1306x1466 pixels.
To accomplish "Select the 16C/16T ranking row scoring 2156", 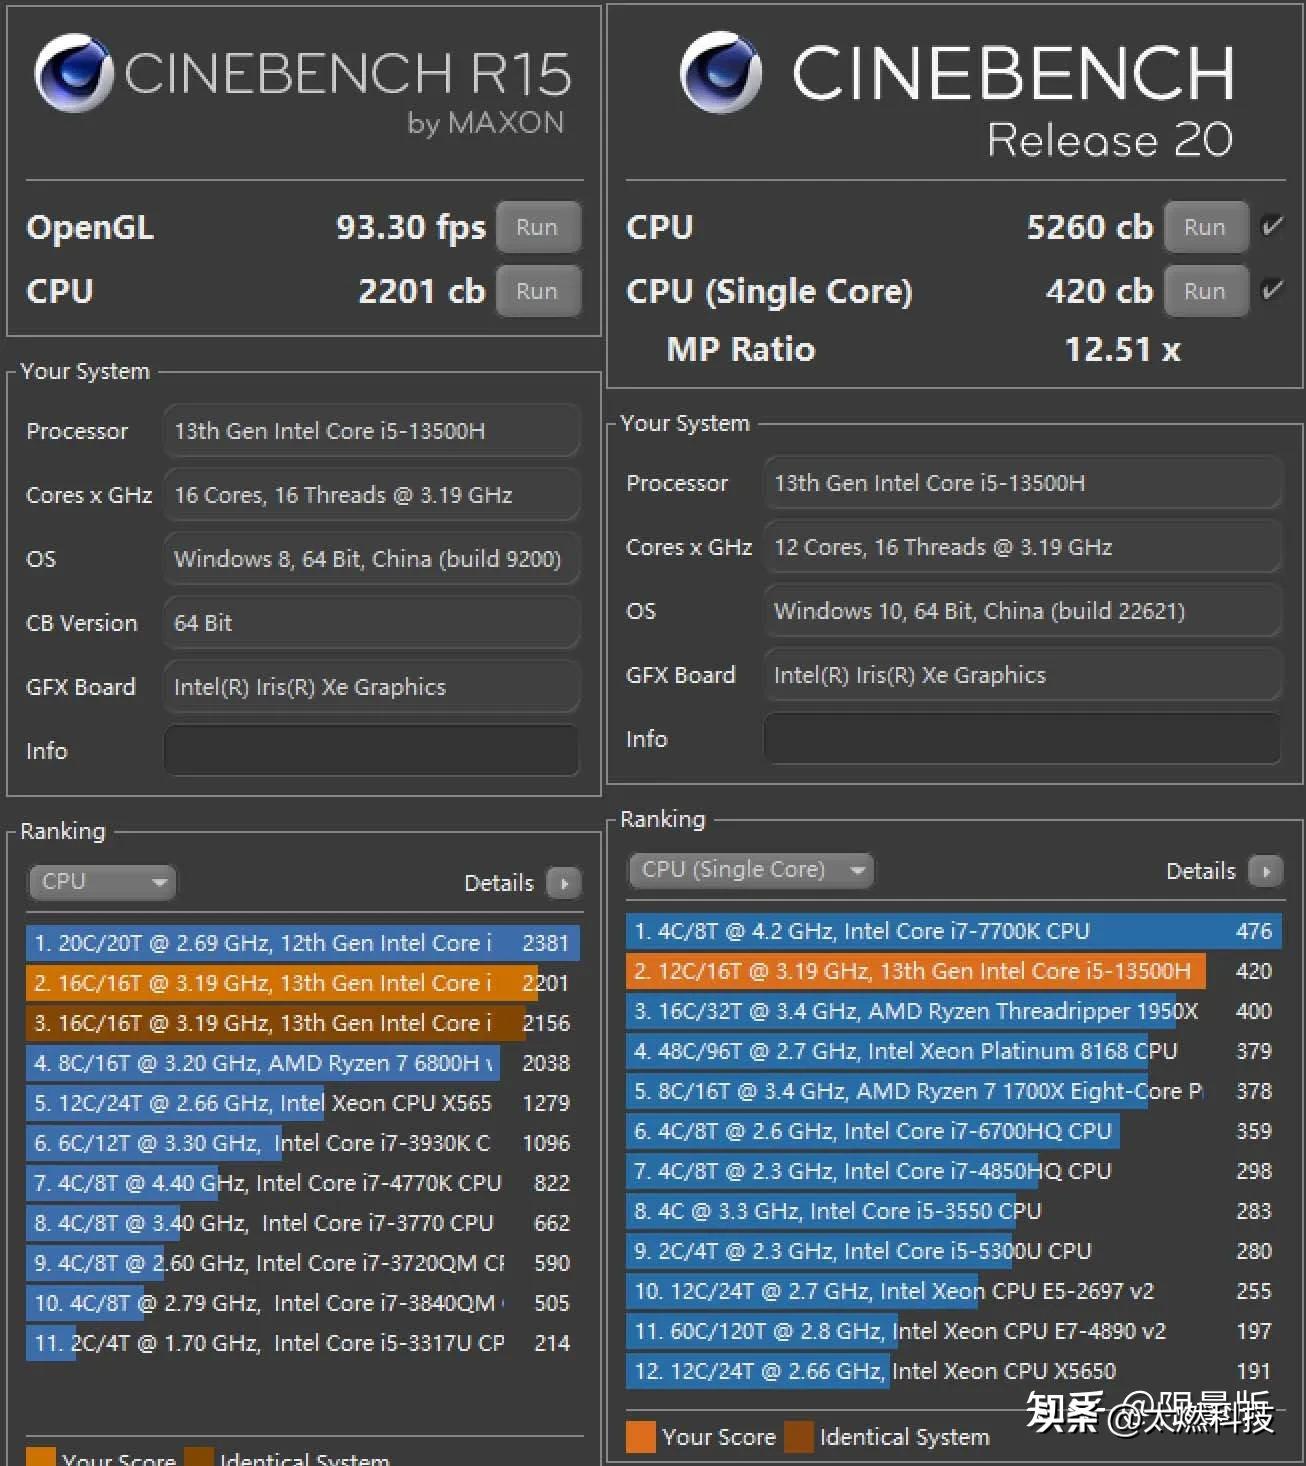I will pos(303,1023).
